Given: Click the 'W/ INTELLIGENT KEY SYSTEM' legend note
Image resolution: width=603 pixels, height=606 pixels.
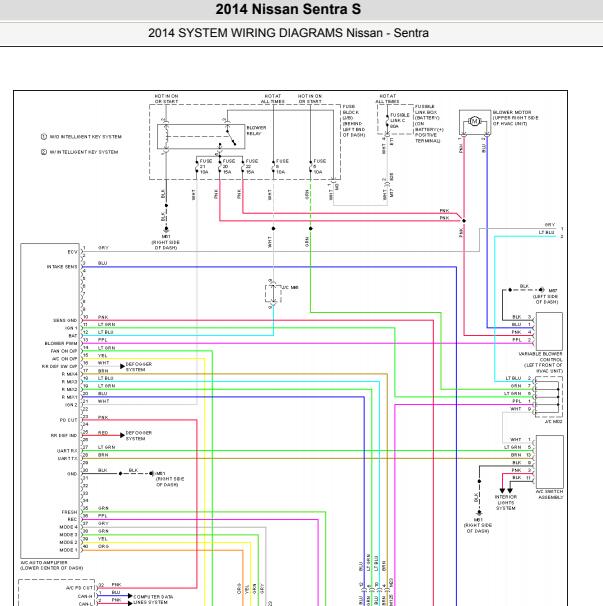Looking at the screenshot, I should [x=84, y=152].
